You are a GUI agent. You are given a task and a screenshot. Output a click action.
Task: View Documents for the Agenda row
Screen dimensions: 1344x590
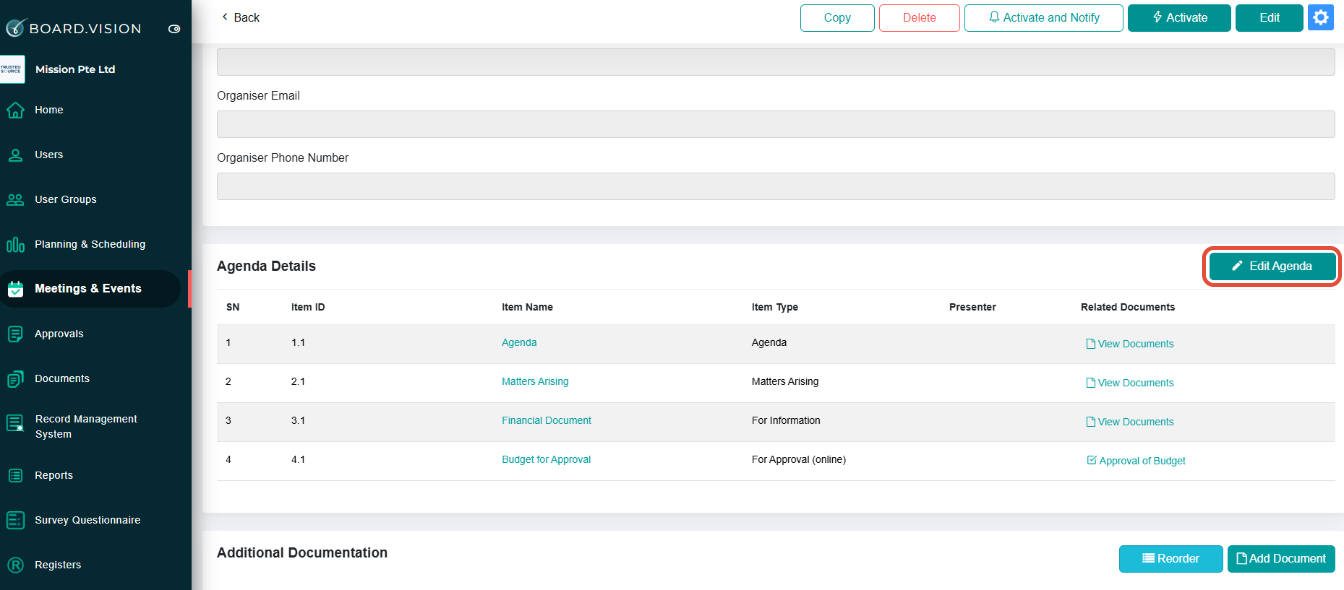[1130, 344]
